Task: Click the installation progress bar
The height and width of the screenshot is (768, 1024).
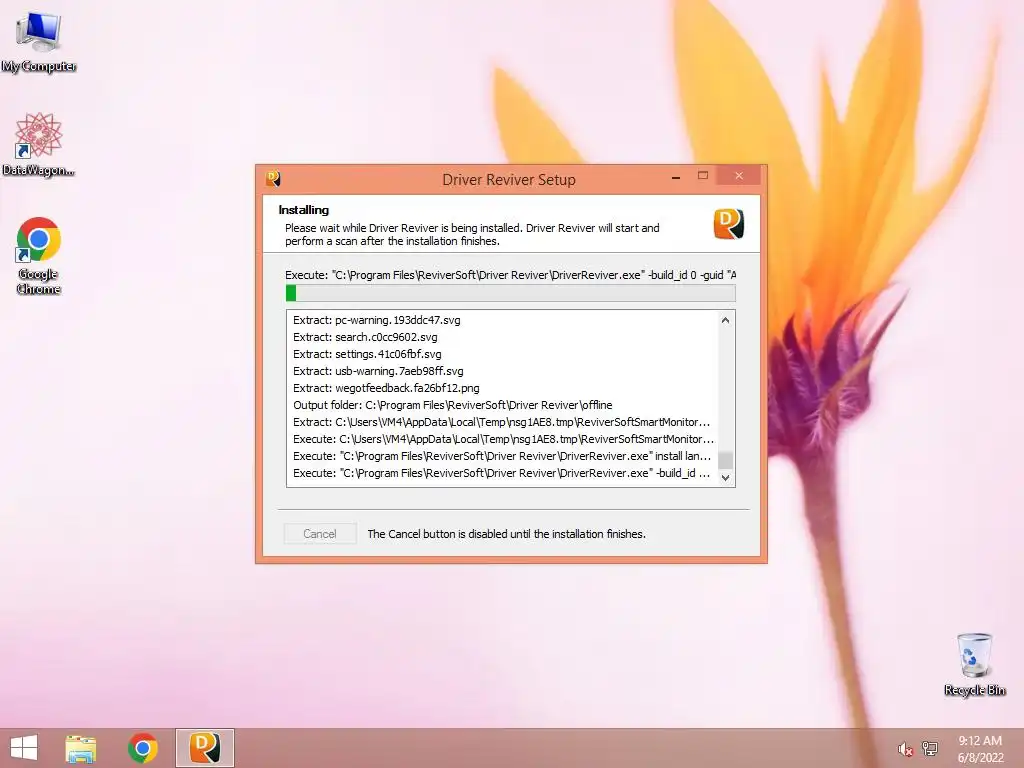Action: [x=511, y=293]
